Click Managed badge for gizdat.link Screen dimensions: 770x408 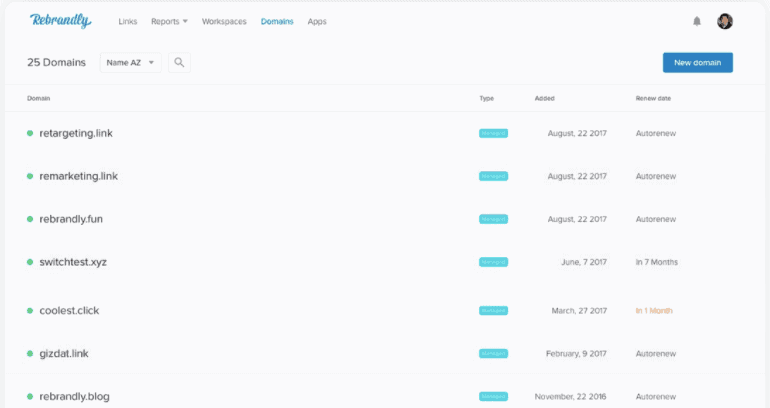point(494,354)
